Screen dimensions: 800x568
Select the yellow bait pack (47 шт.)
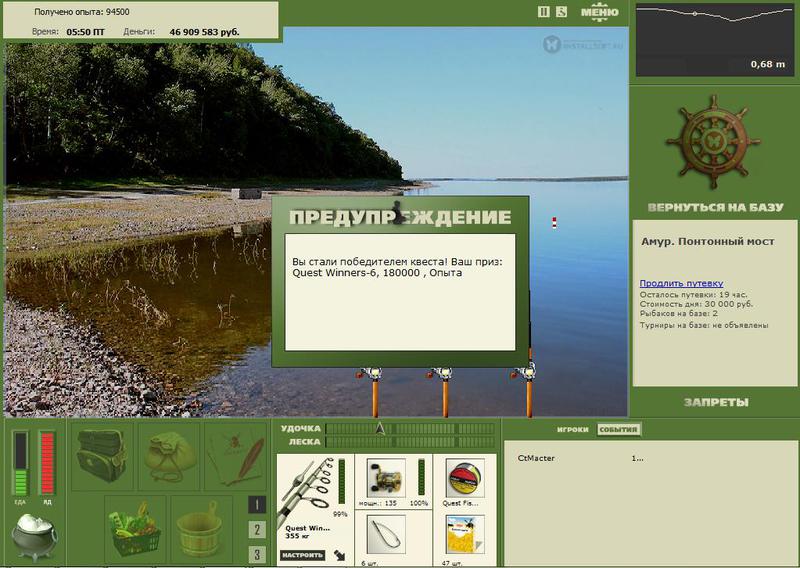point(465,534)
